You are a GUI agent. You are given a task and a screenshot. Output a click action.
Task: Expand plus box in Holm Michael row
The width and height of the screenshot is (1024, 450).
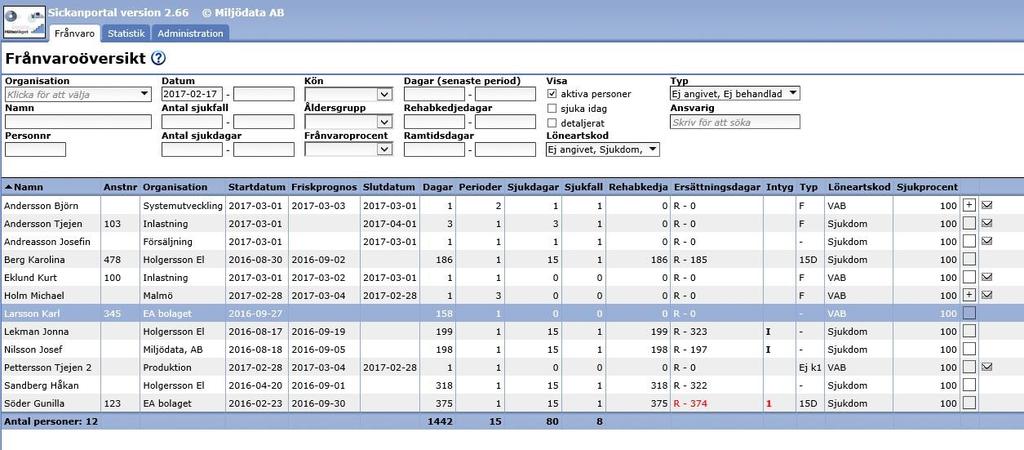pyautogui.click(x=969, y=295)
